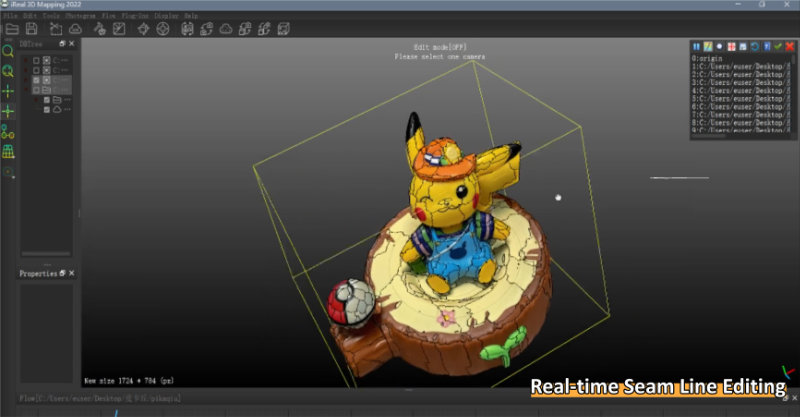
Task: Open the Tools menu
Action: pyautogui.click(x=51, y=16)
